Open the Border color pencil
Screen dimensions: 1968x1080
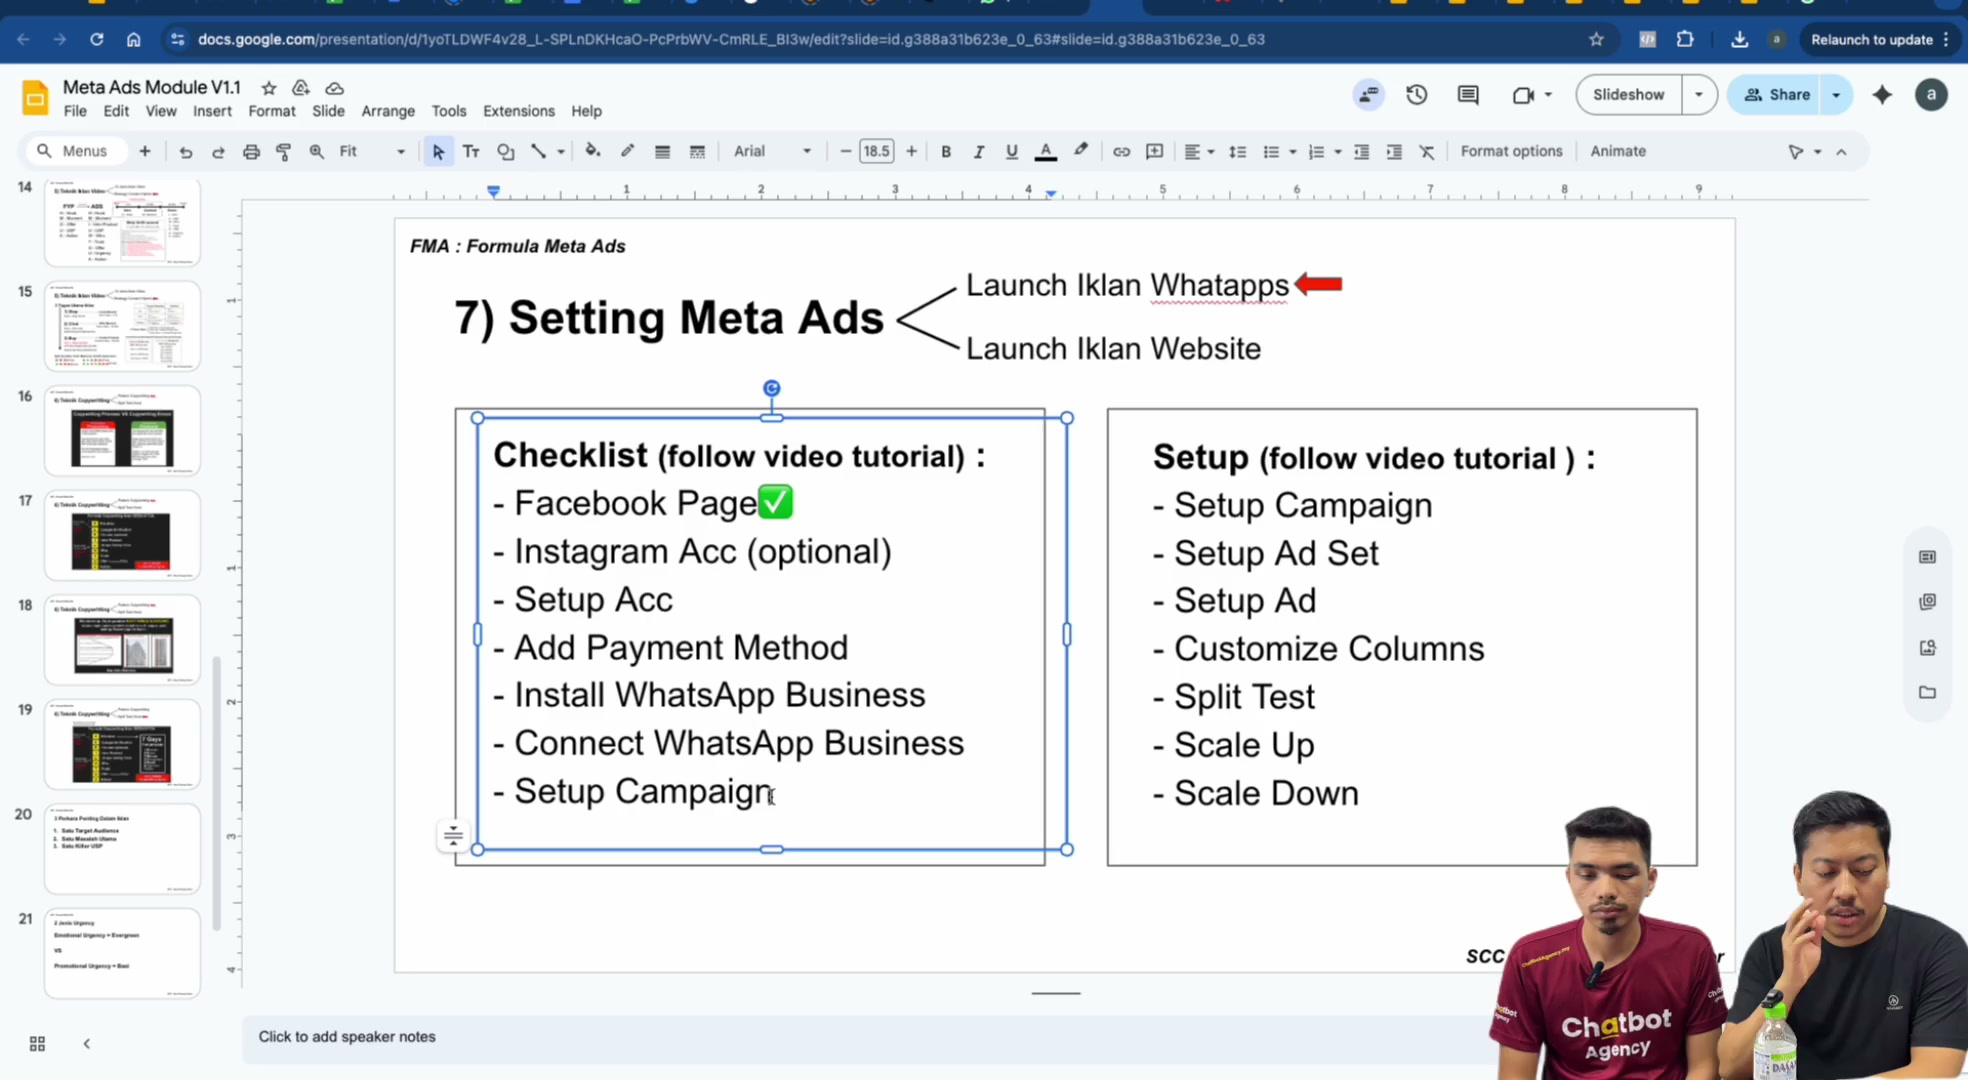pyautogui.click(x=627, y=152)
